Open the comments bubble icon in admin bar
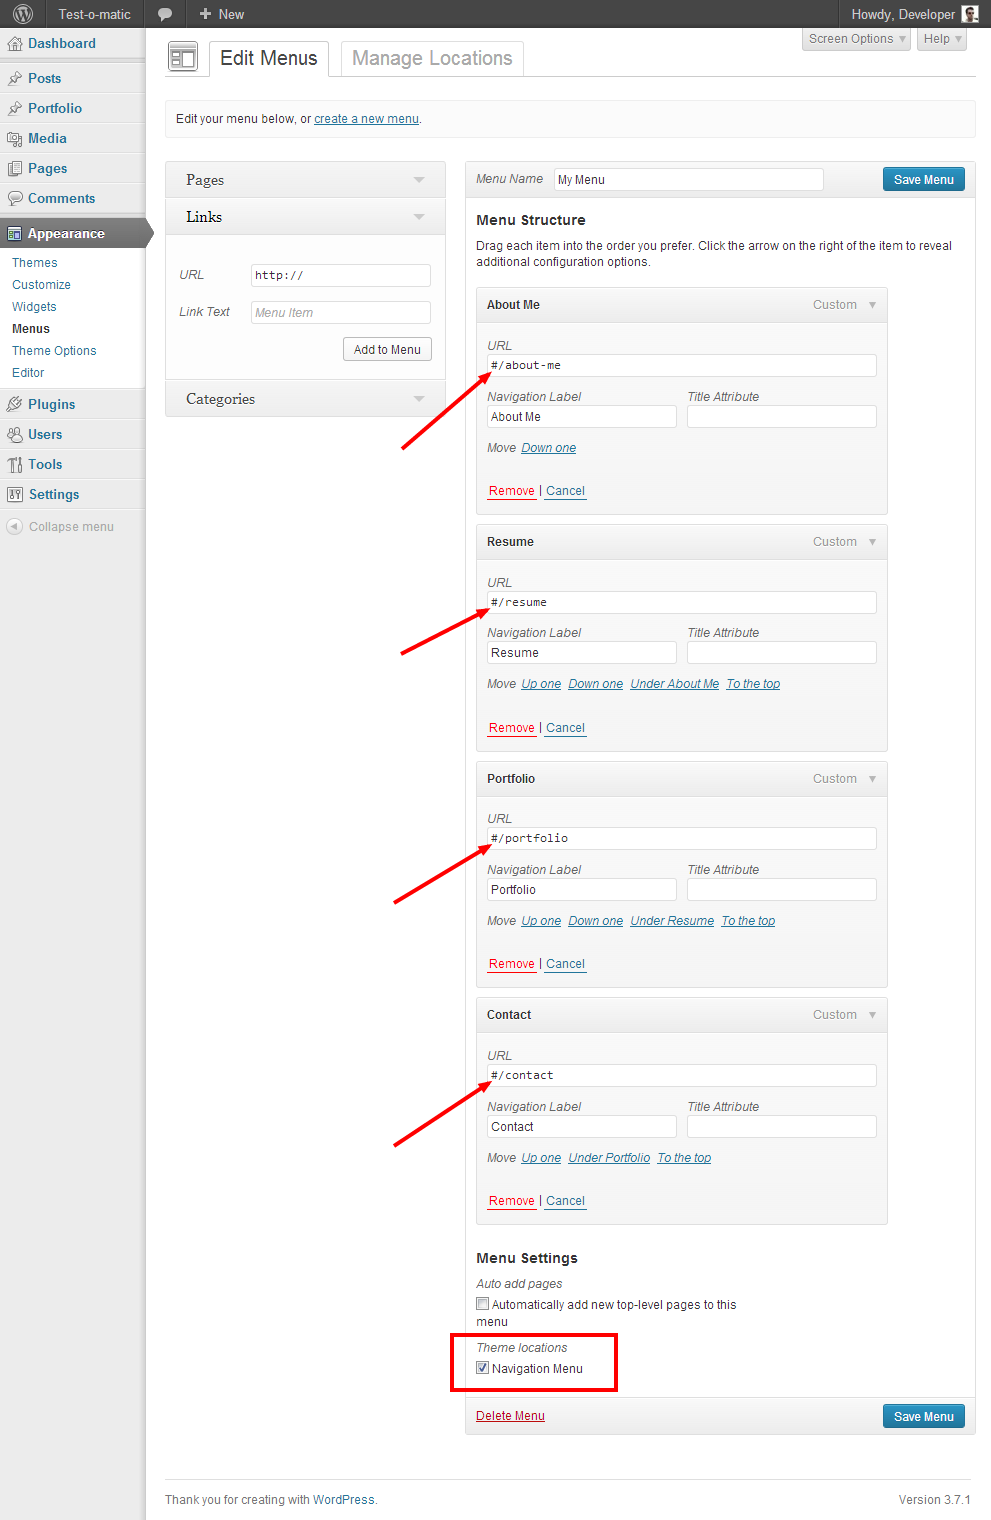Screen dimensions: 991x1520 pos(165,14)
